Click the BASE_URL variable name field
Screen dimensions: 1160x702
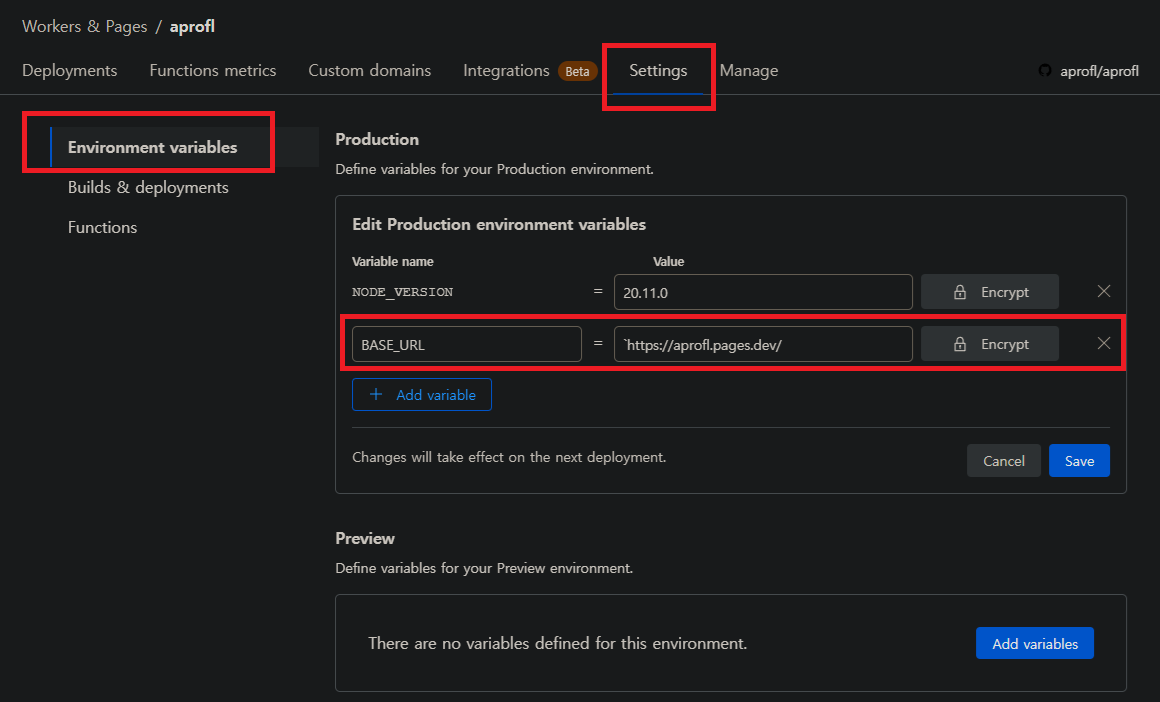pos(466,344)
